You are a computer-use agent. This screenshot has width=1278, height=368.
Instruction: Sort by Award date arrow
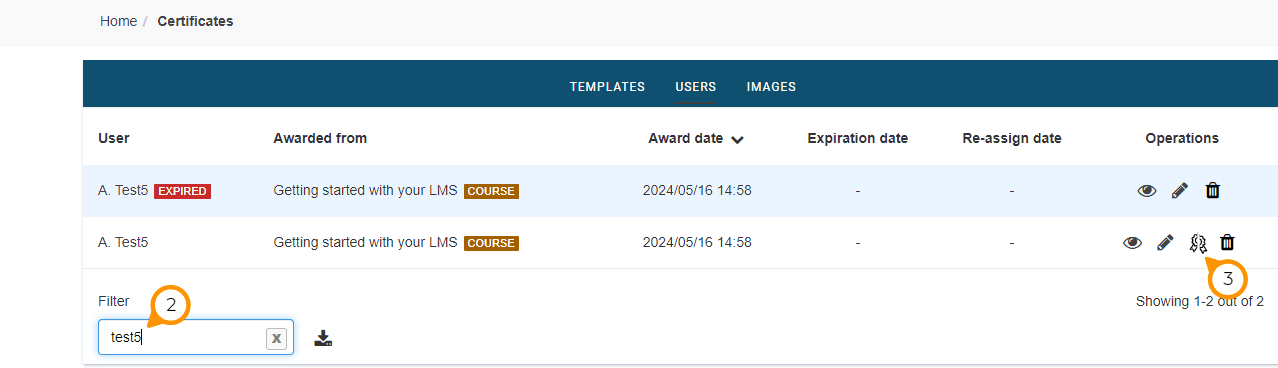[x=737, y=140]
